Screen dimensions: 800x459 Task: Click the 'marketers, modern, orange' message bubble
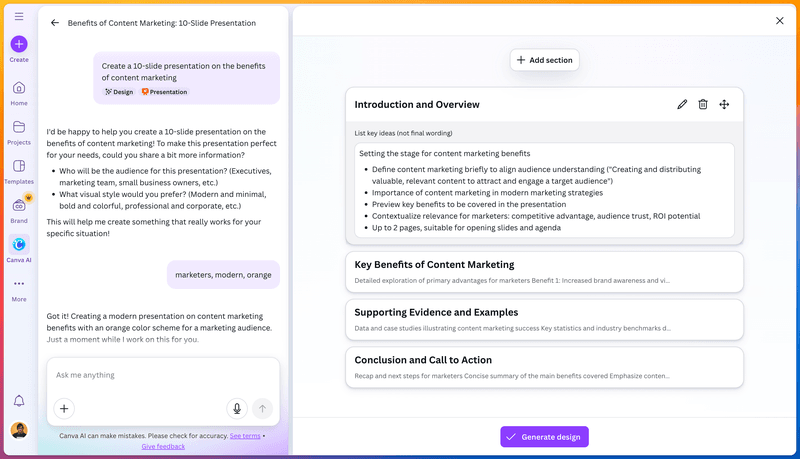click(x=223, y=275)
